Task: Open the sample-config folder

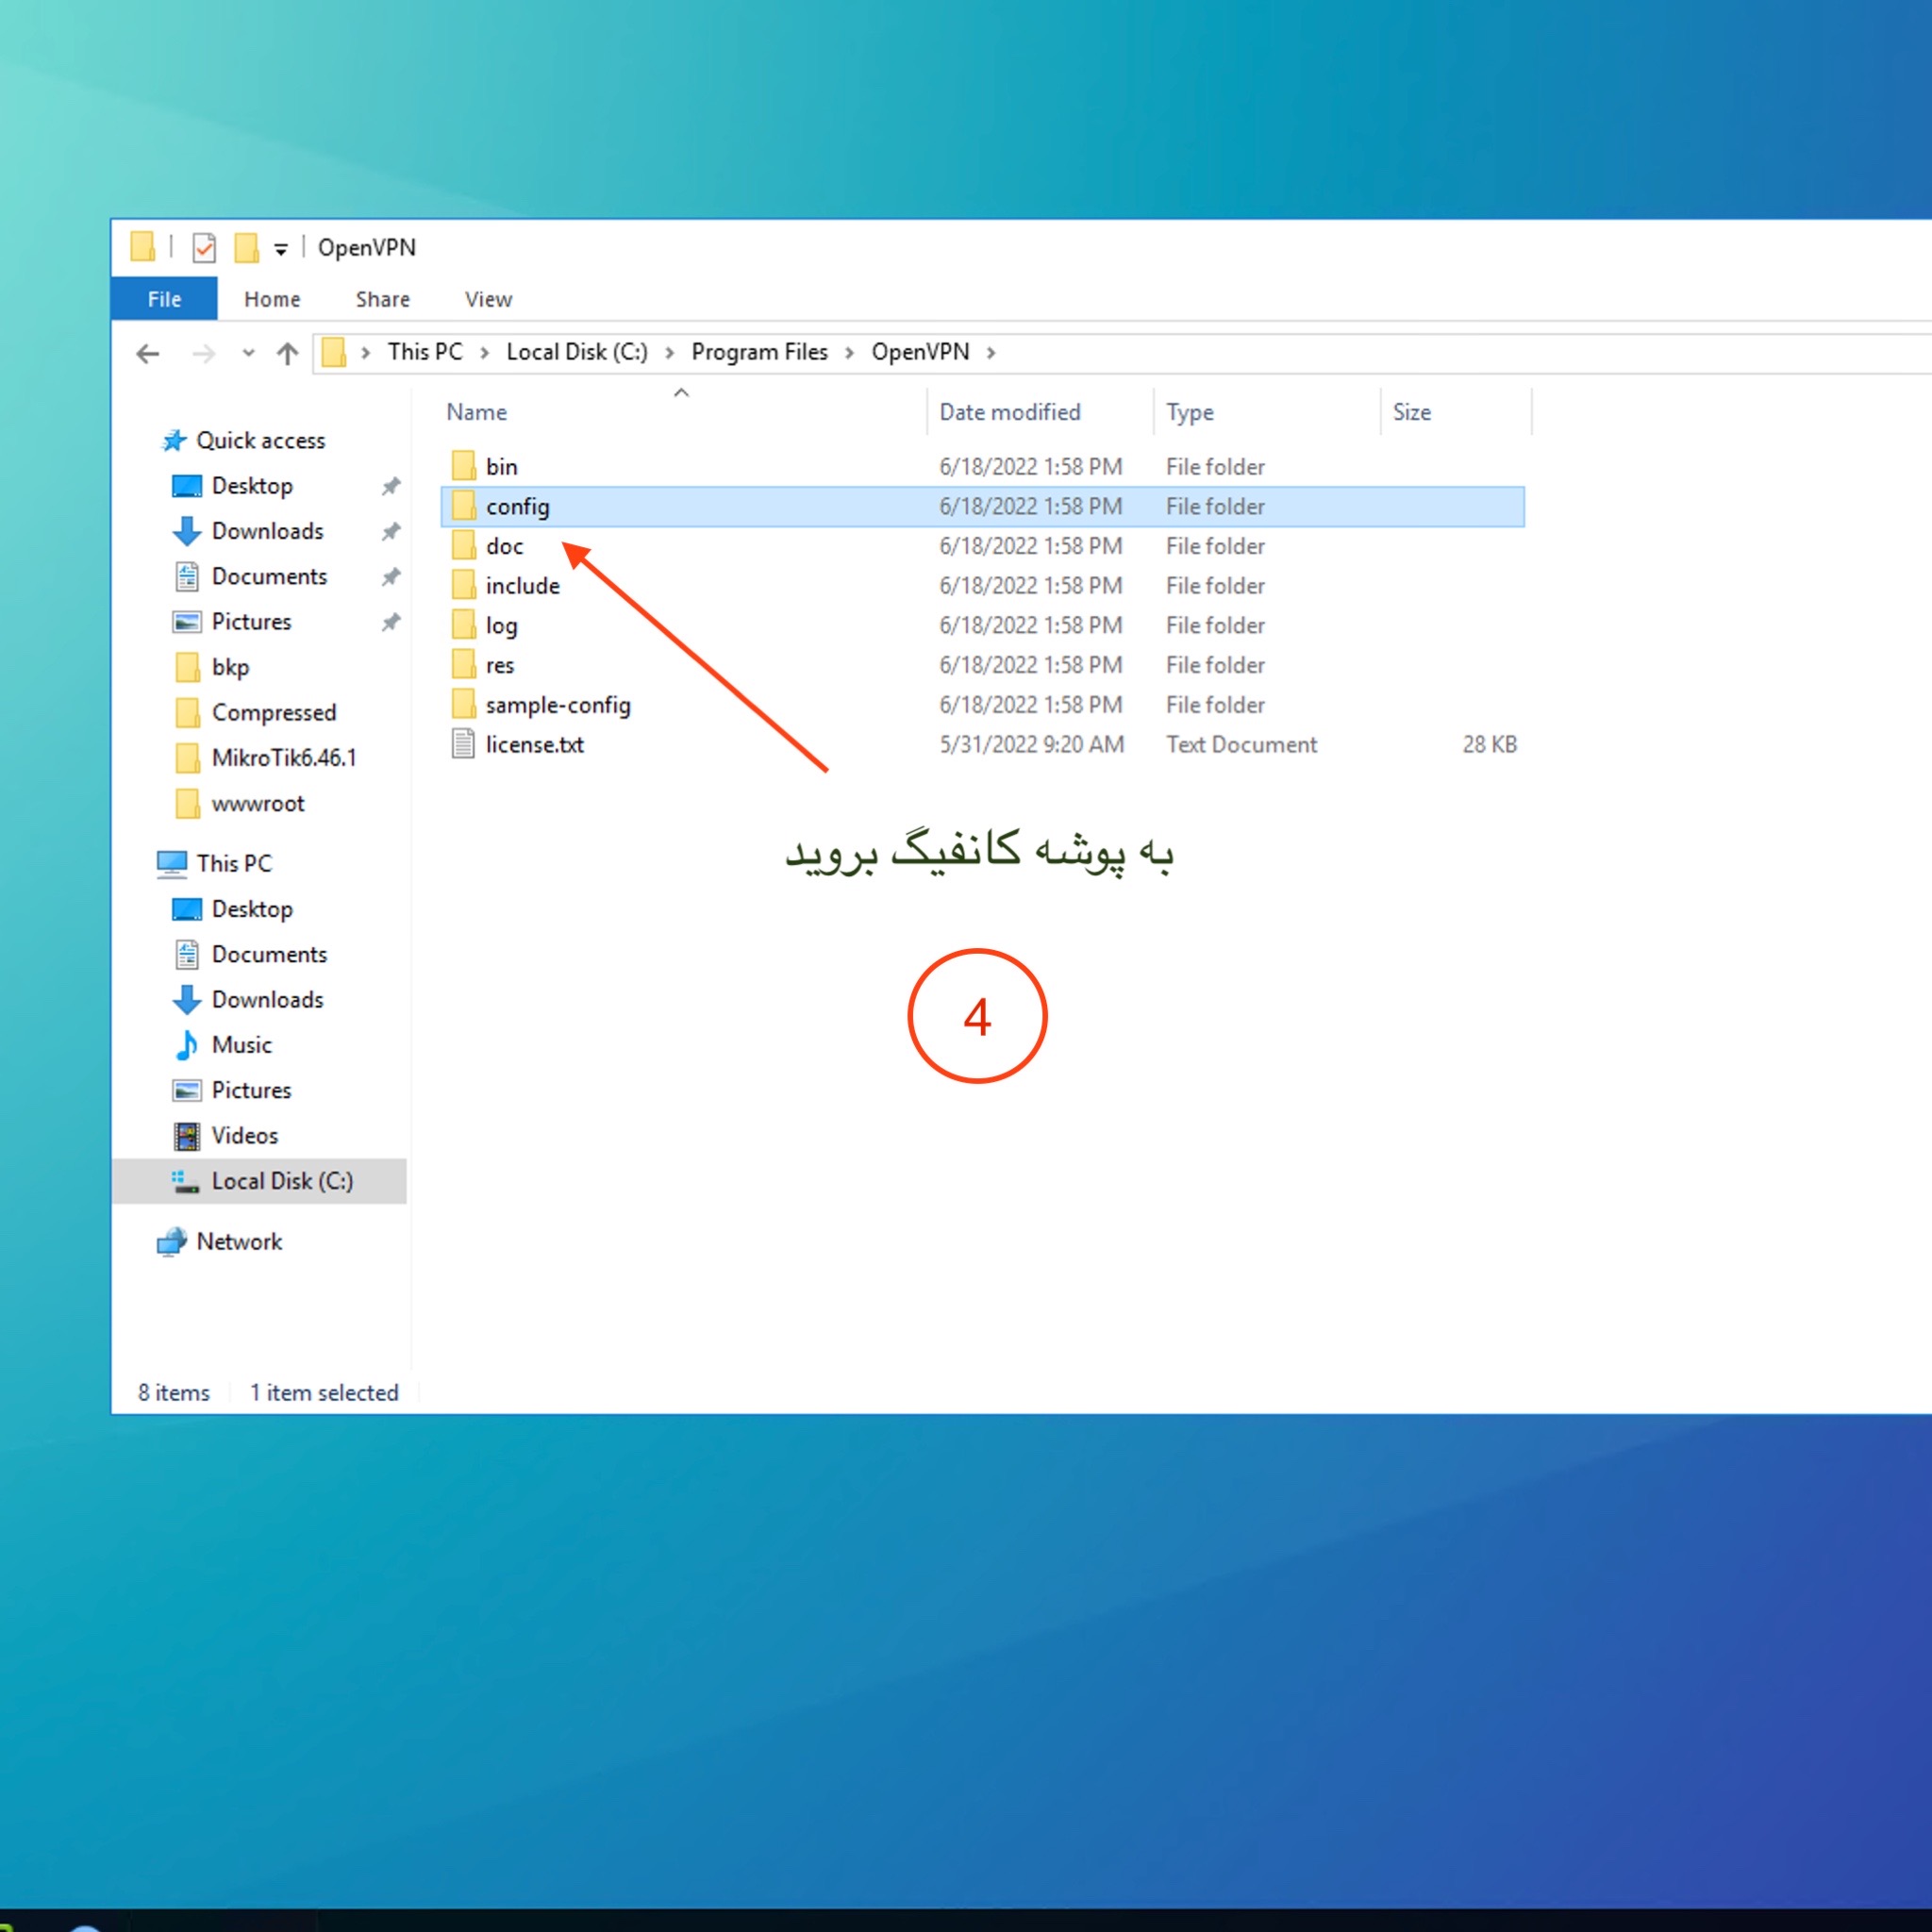Action: 558,703
